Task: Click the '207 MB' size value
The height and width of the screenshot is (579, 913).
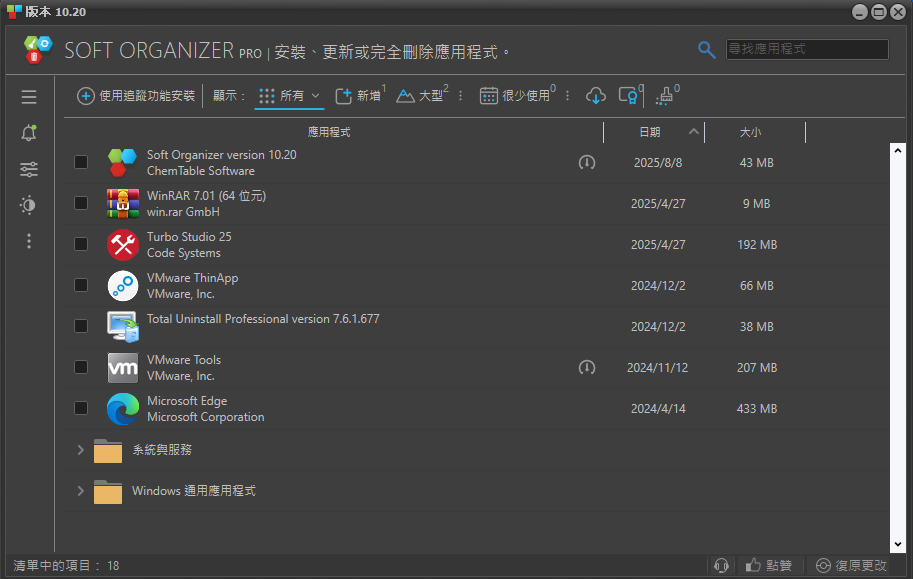Action: (x=757, y=368)
